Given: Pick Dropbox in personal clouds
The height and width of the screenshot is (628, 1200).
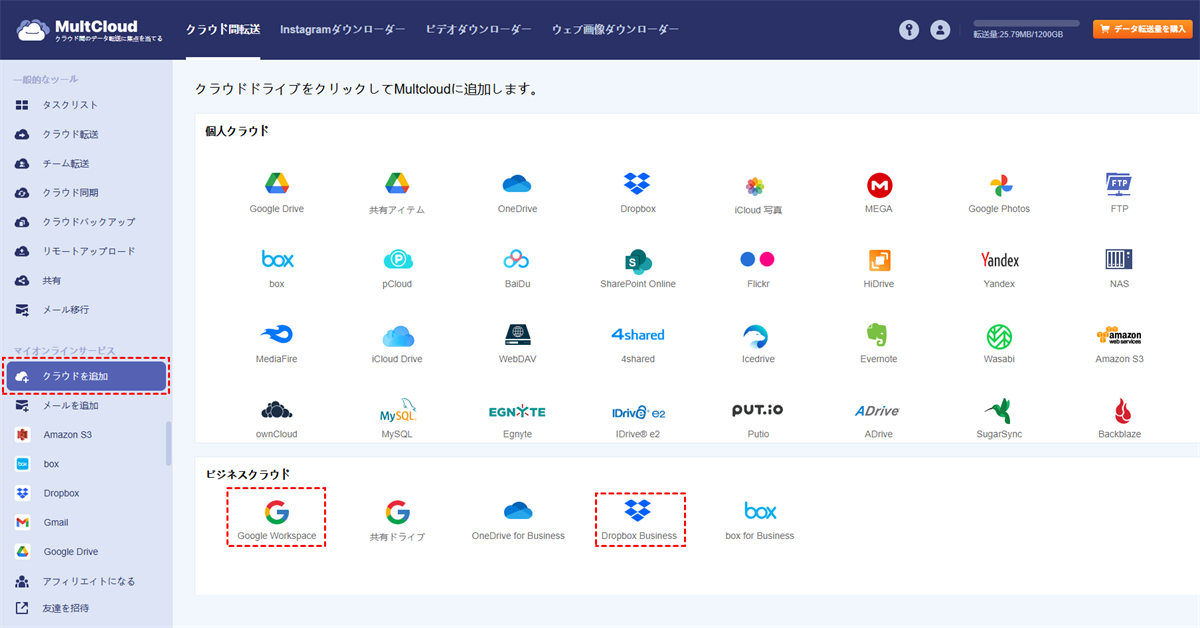Looking at the screenshot, I should 637,184.
